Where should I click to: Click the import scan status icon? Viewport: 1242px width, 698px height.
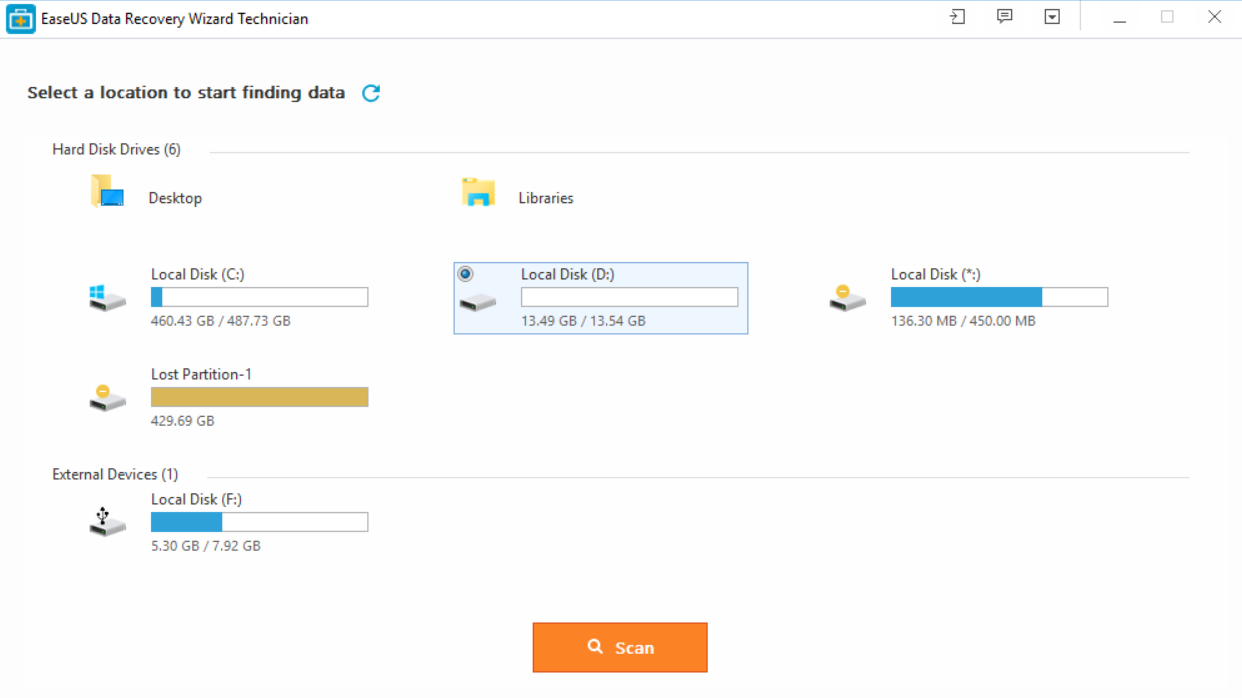[957, 17]
